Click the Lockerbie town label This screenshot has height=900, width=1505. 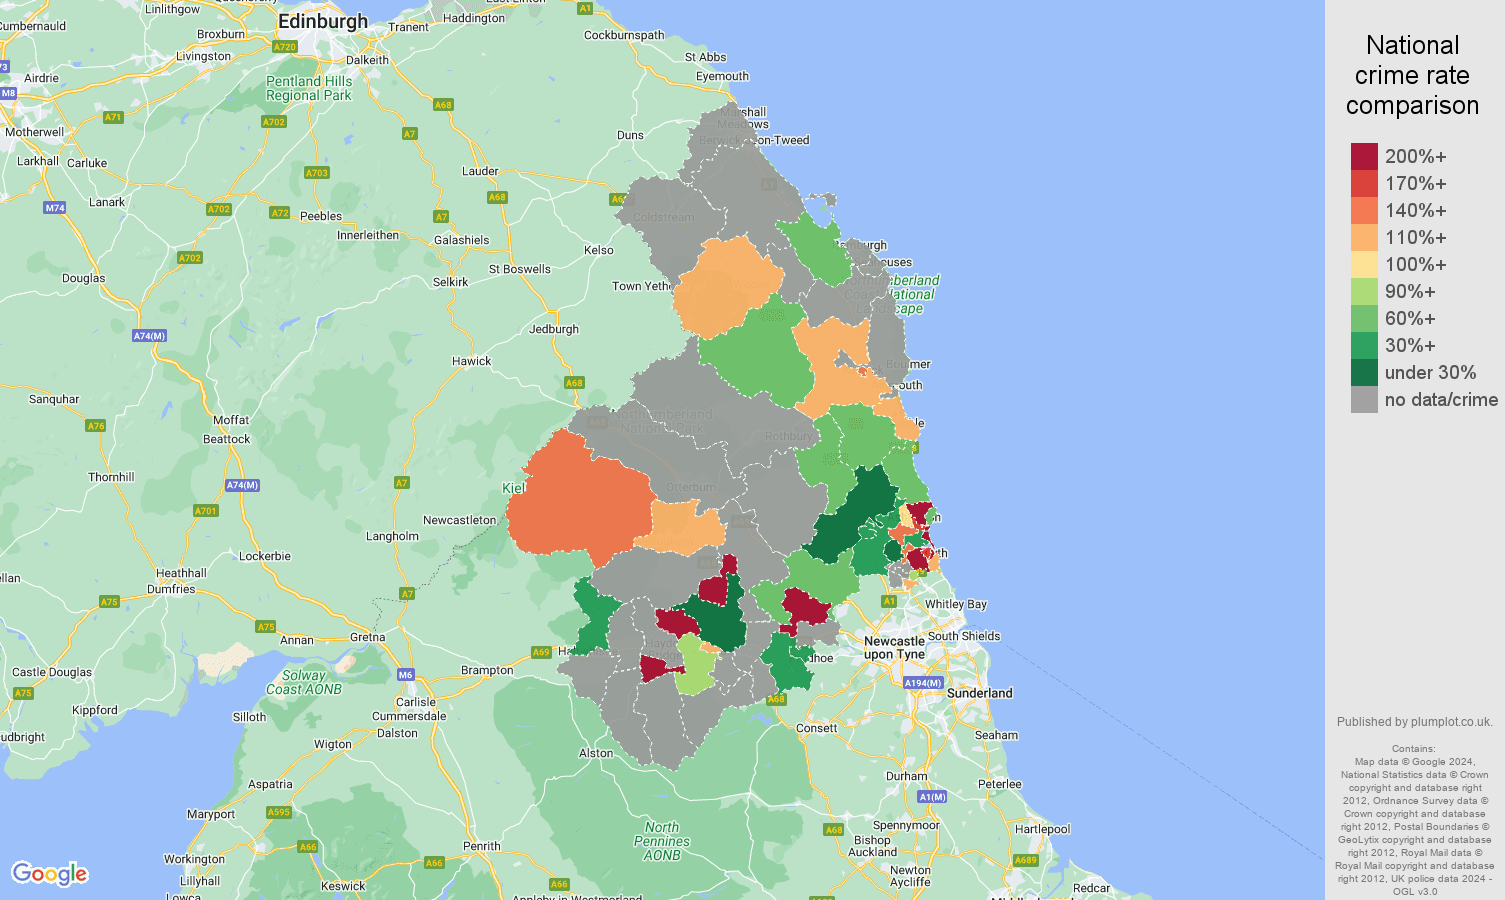(265, 556)
